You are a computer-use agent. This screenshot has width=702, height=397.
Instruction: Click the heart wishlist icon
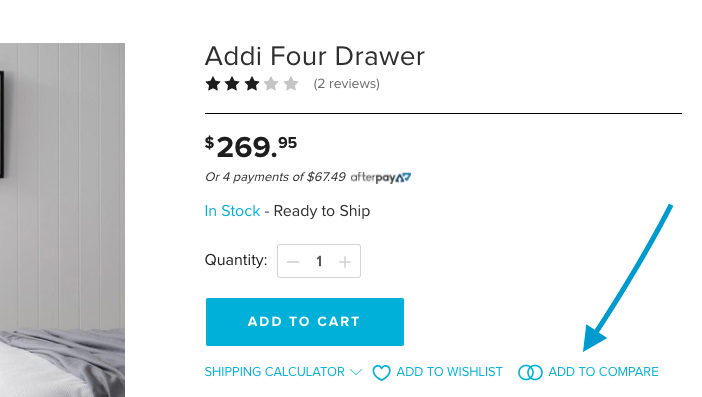tap(381, 372)
